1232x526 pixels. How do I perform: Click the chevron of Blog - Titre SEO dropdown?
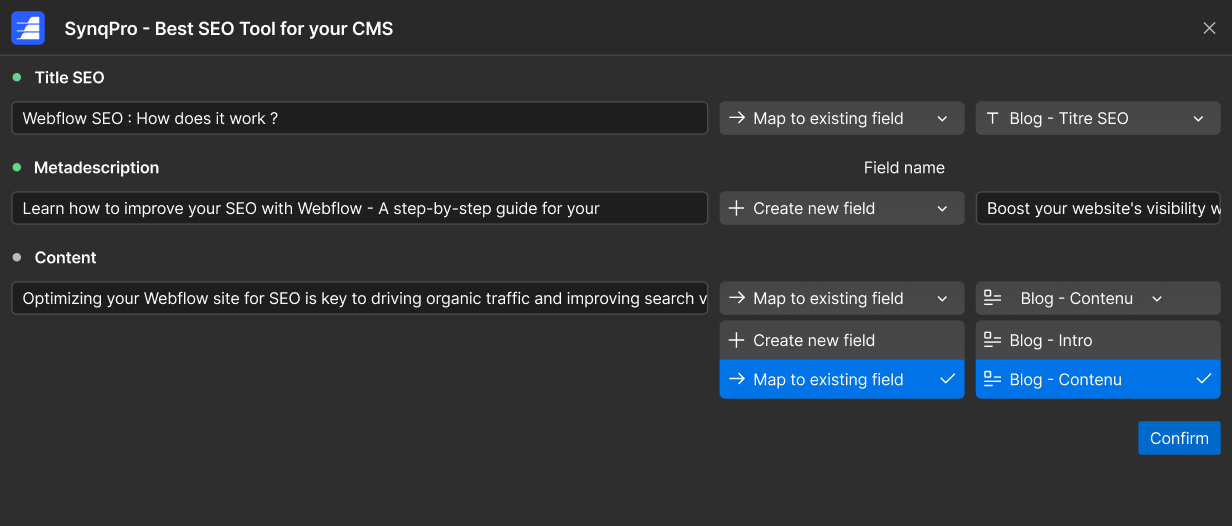[1198, 118]
